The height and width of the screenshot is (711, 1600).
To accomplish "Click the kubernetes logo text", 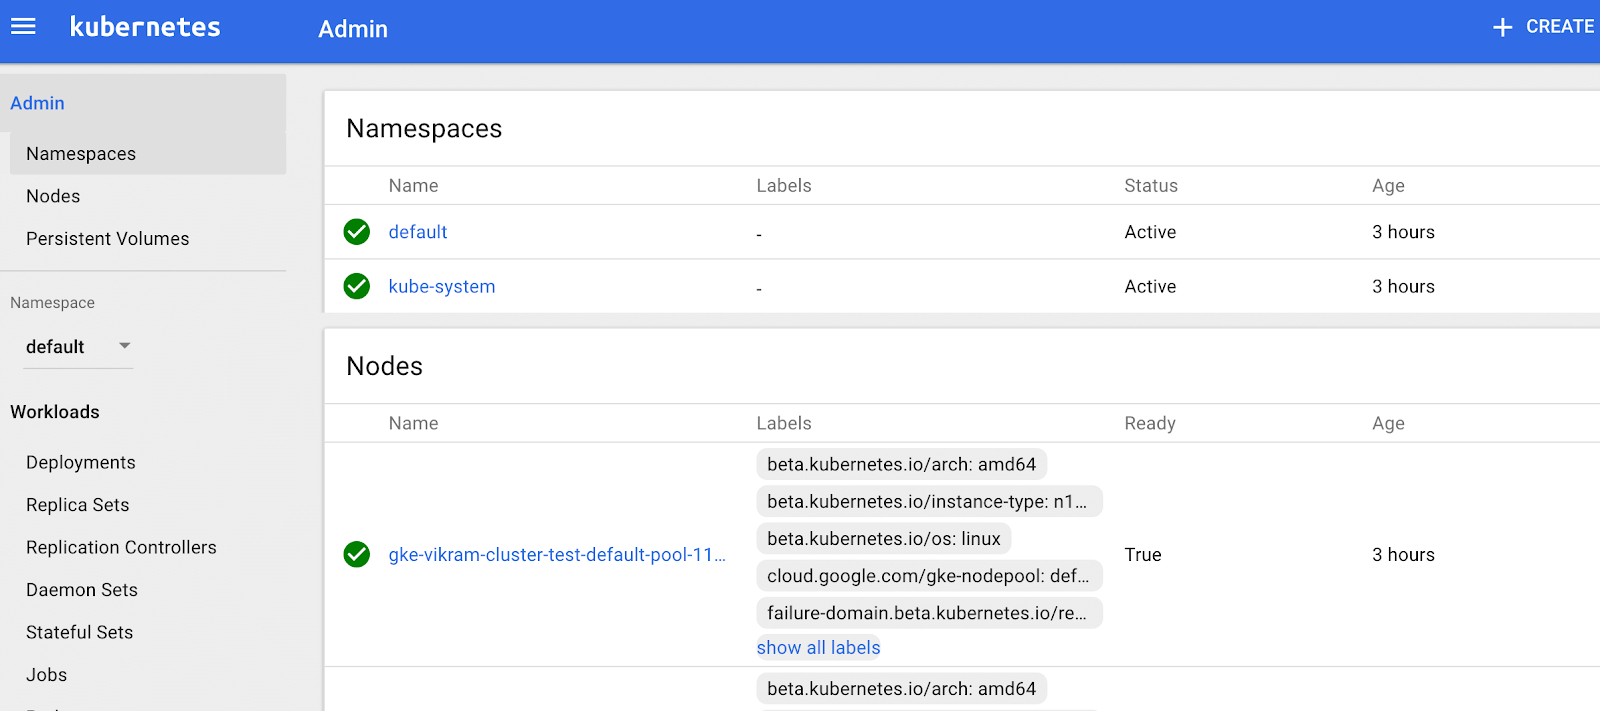I will pos(145,27).
